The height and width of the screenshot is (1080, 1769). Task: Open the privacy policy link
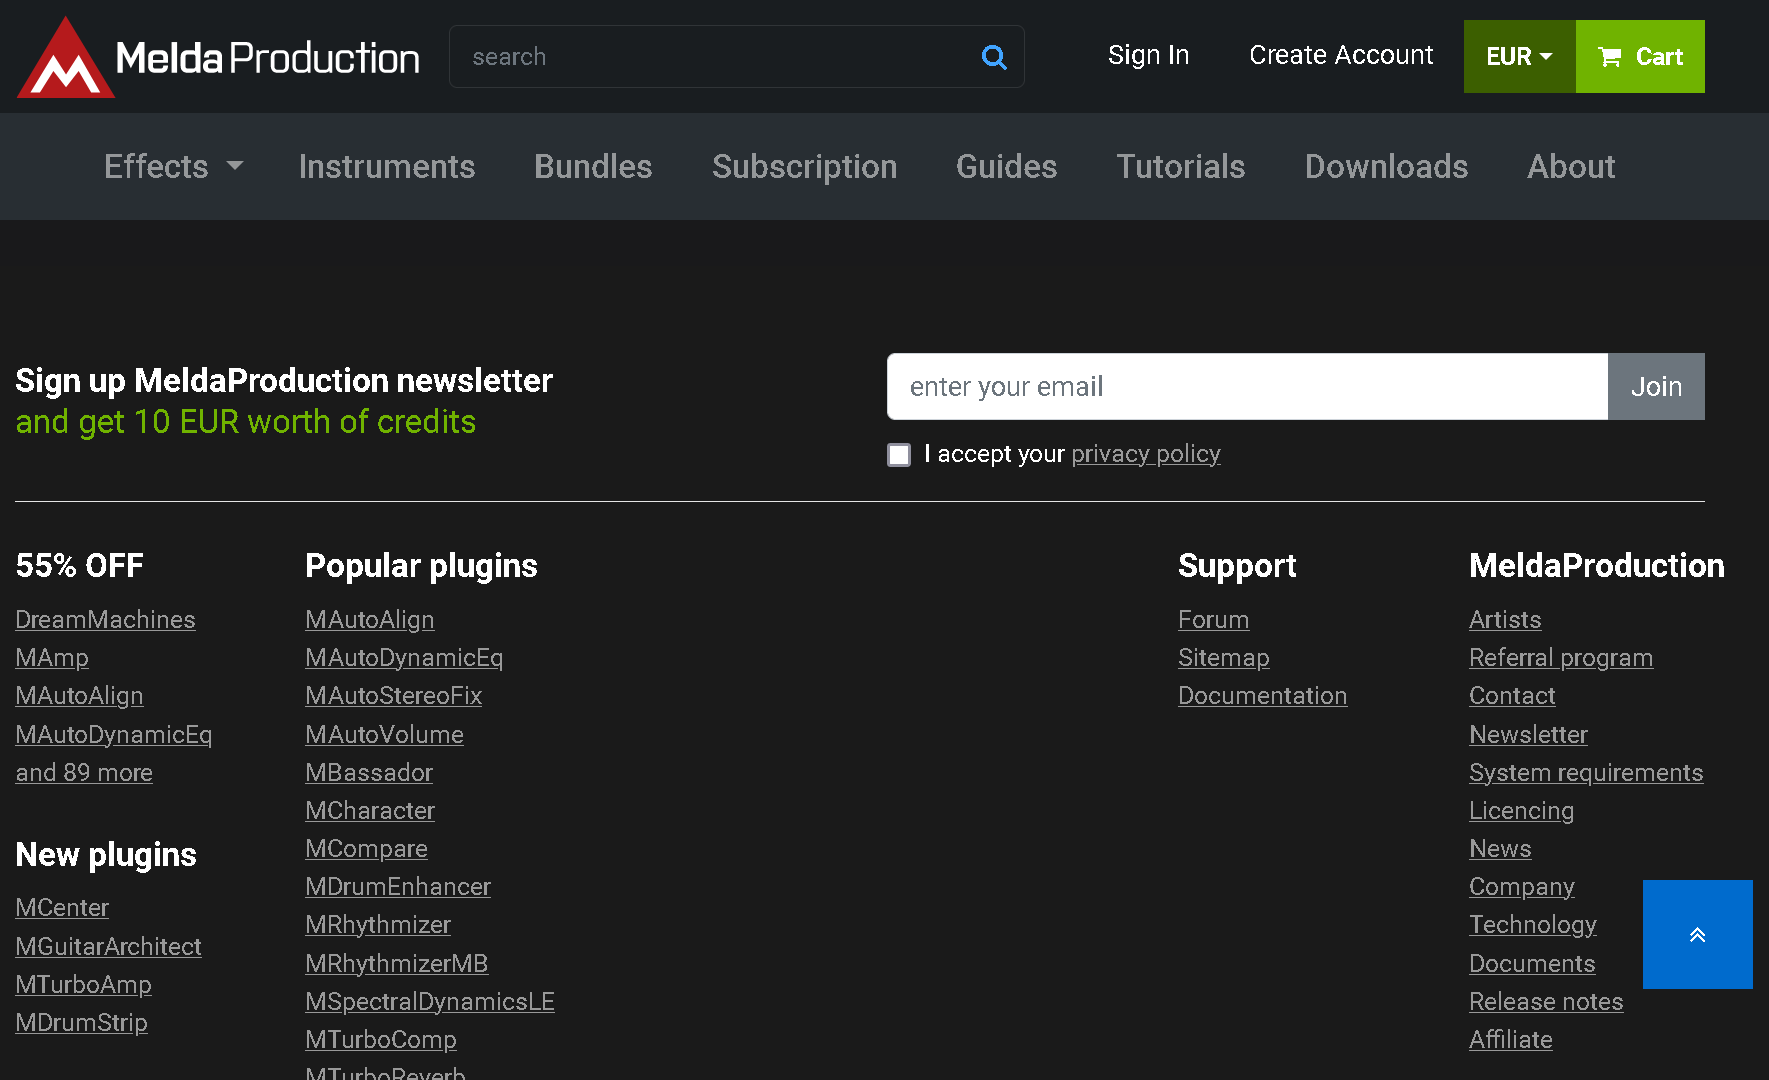[x=1146, y=454]
